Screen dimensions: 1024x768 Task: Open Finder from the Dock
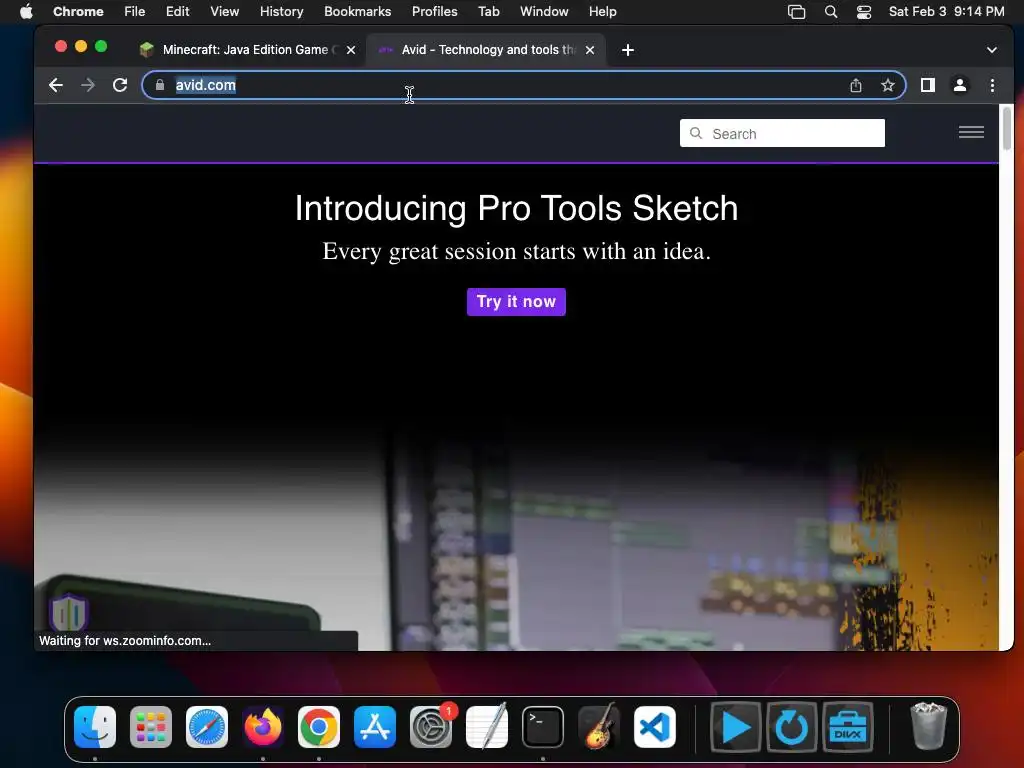95,727
